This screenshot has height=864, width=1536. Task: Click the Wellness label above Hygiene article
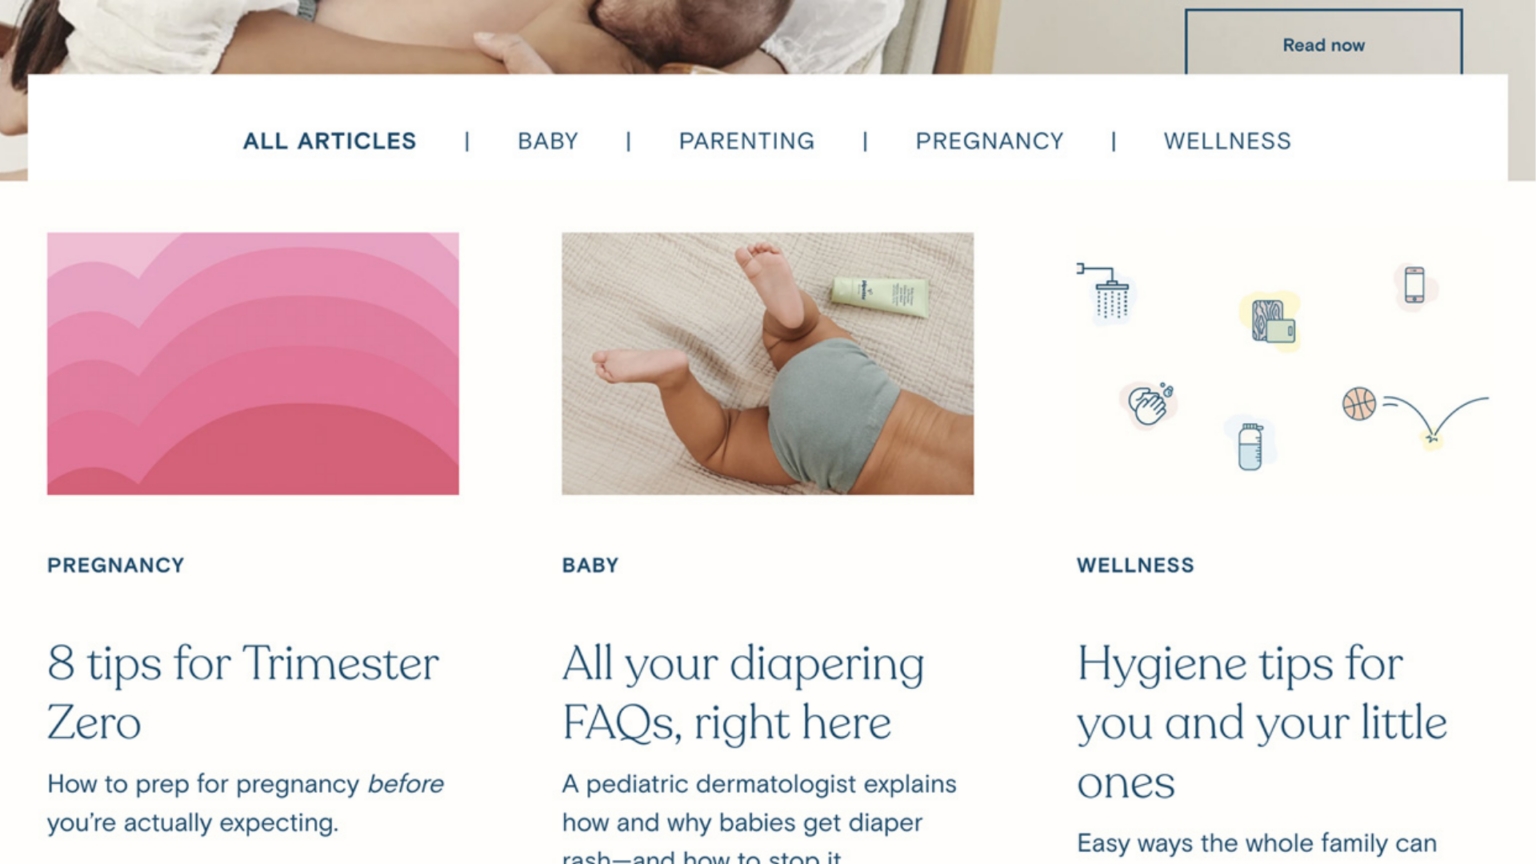(1136, 565)
